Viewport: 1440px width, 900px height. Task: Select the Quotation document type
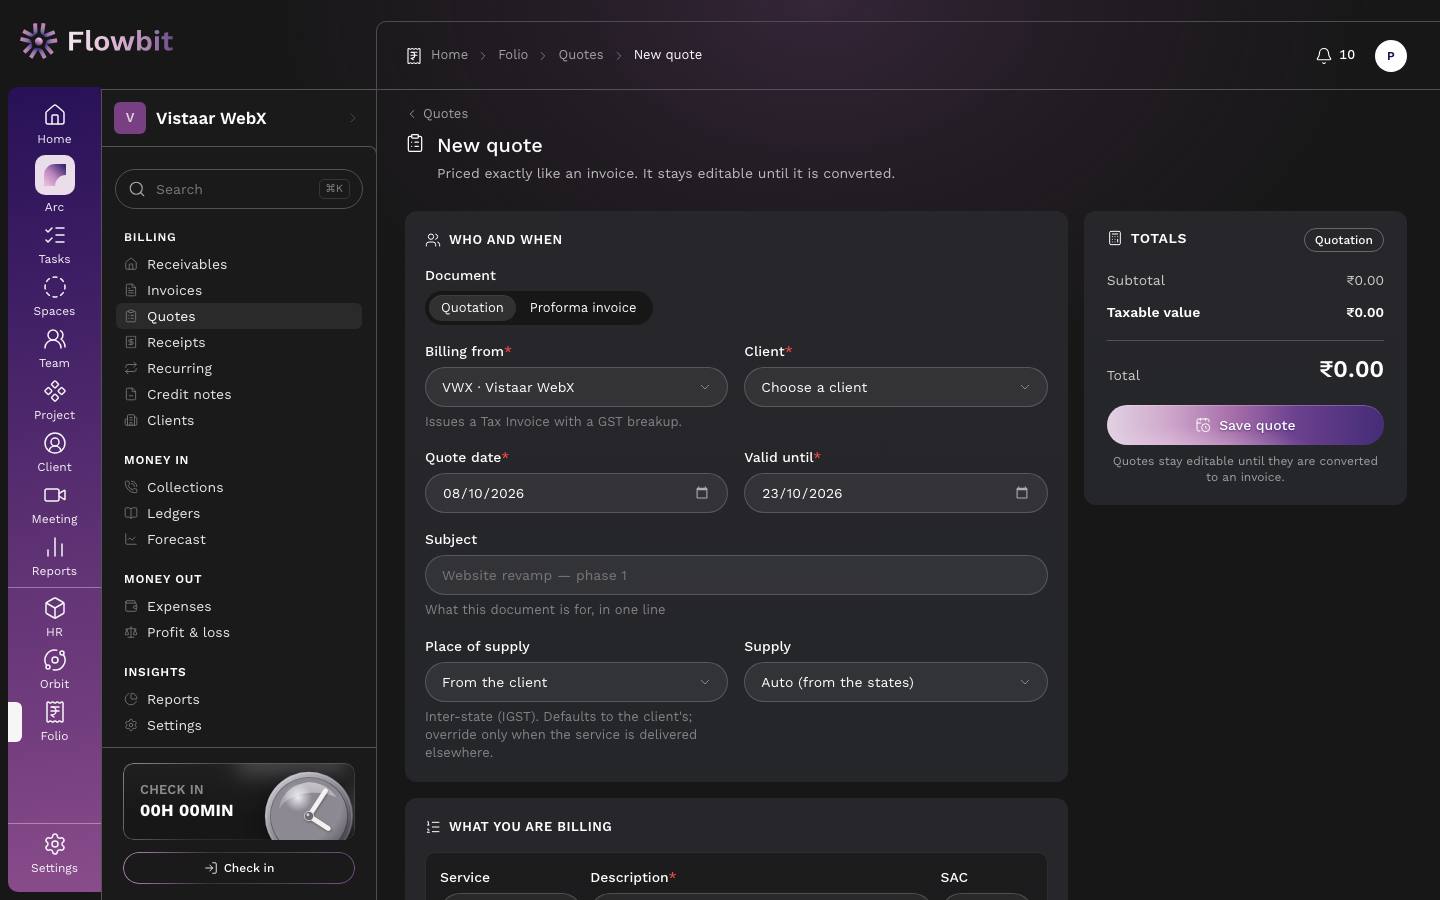pos(472,308)
